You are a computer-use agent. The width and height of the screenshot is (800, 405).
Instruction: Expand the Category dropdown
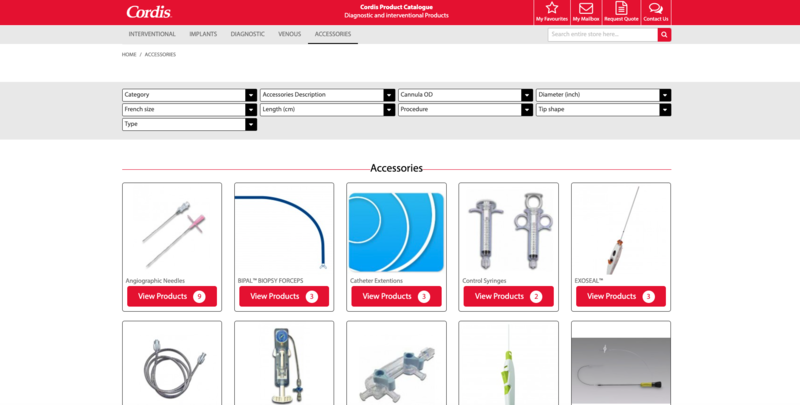(189, 95)
